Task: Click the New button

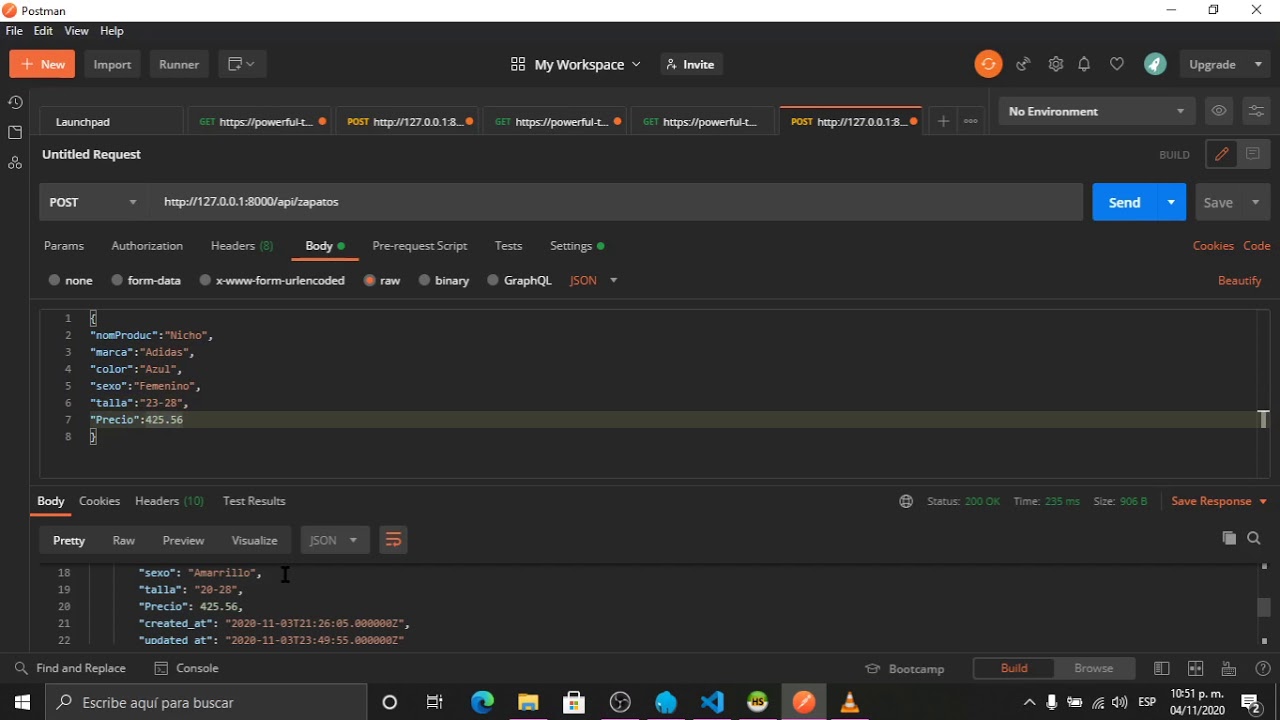Action: [42, 64]
